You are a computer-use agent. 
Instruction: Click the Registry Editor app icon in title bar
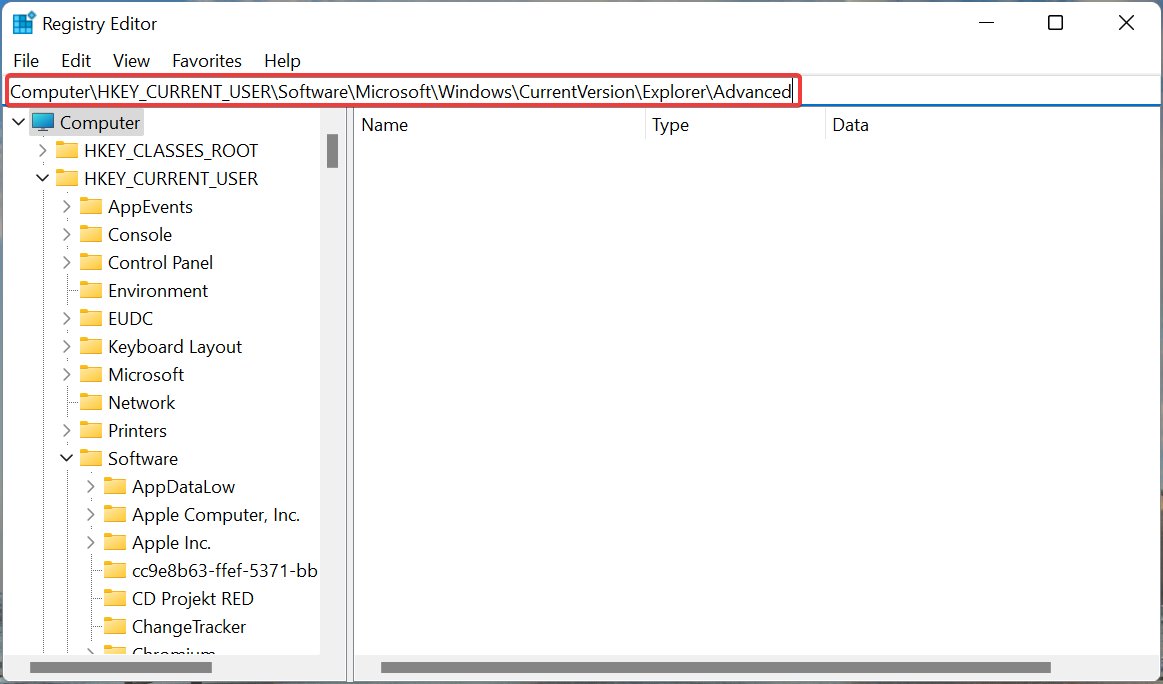tap(24, 23)
